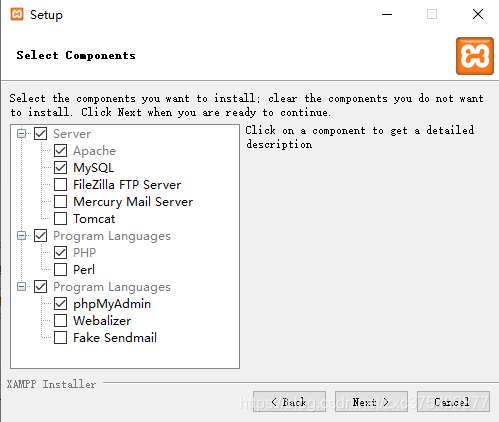Collapse the first Program Languages group
The width and height of the screenshot is (499, 422).
click(22, 236)
